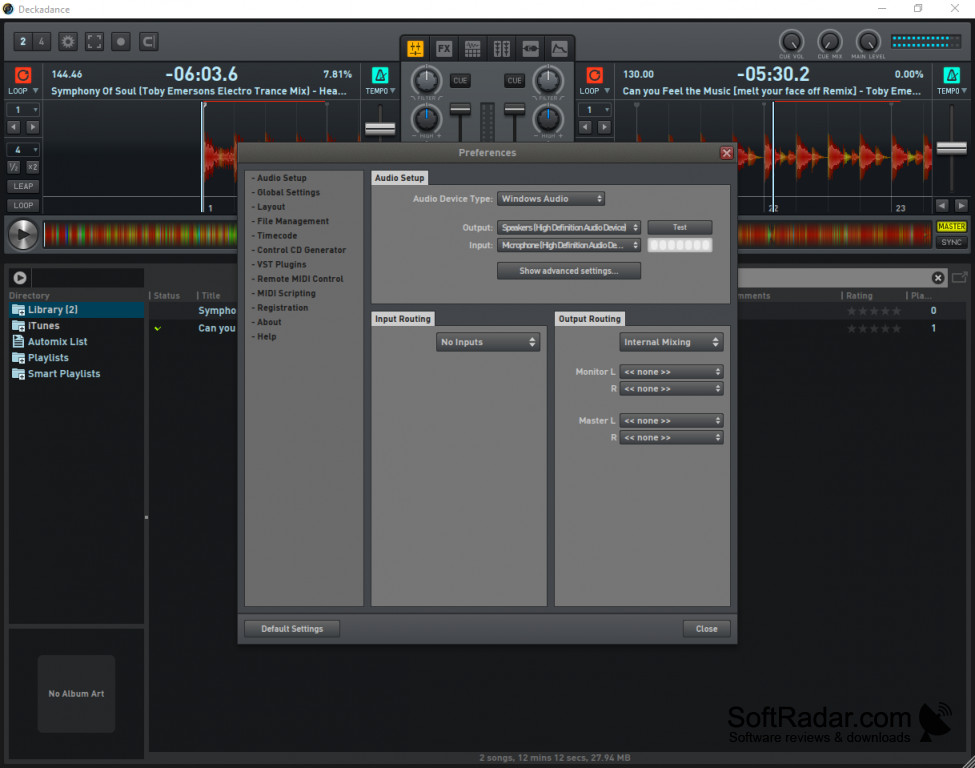
Task: Toggle left channel CUE button
Action: click(x=460, y=80)
